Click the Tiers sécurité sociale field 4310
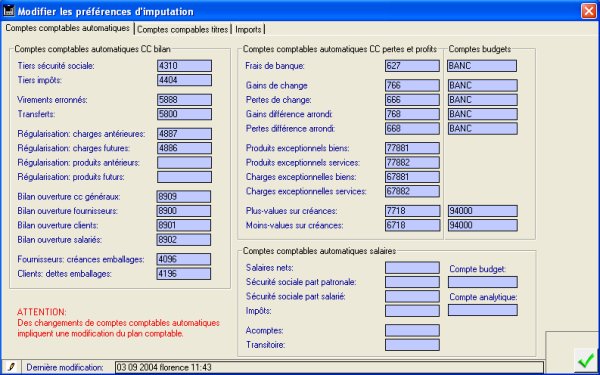Image resolution: width=600 pixels, height=375 pixels. pos(184,66)
